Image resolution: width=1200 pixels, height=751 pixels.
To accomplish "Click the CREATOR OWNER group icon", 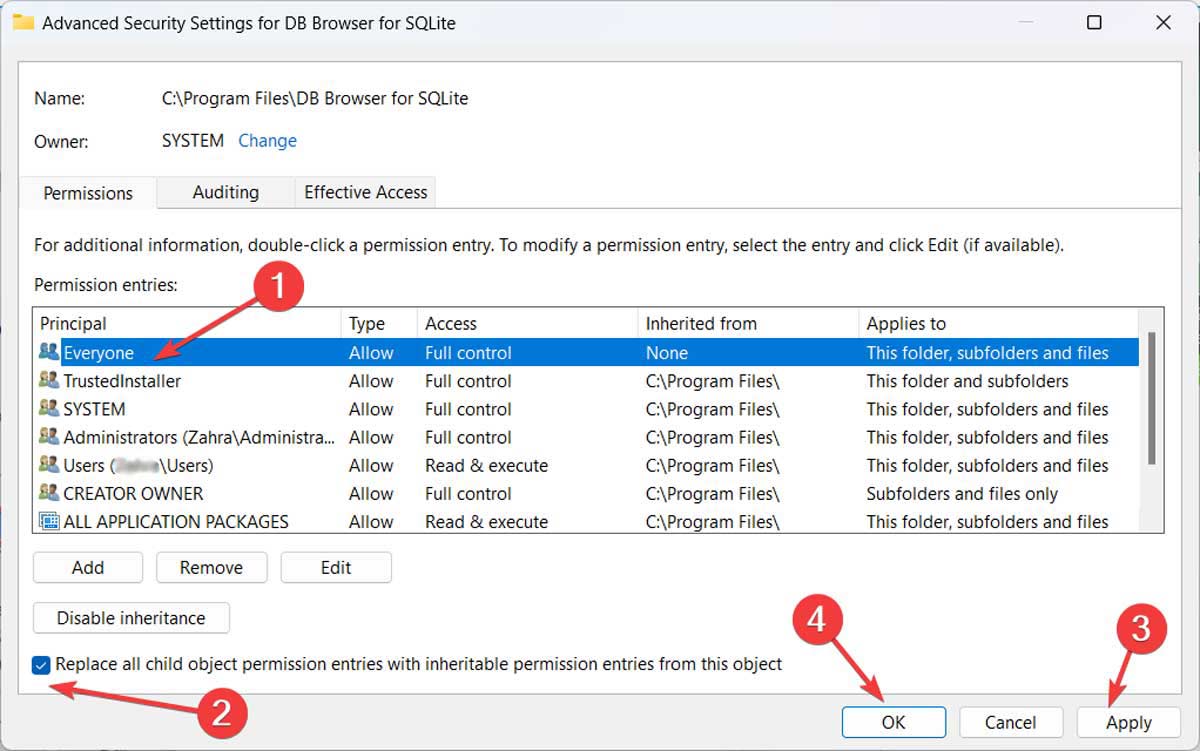I will pos(49,493).
